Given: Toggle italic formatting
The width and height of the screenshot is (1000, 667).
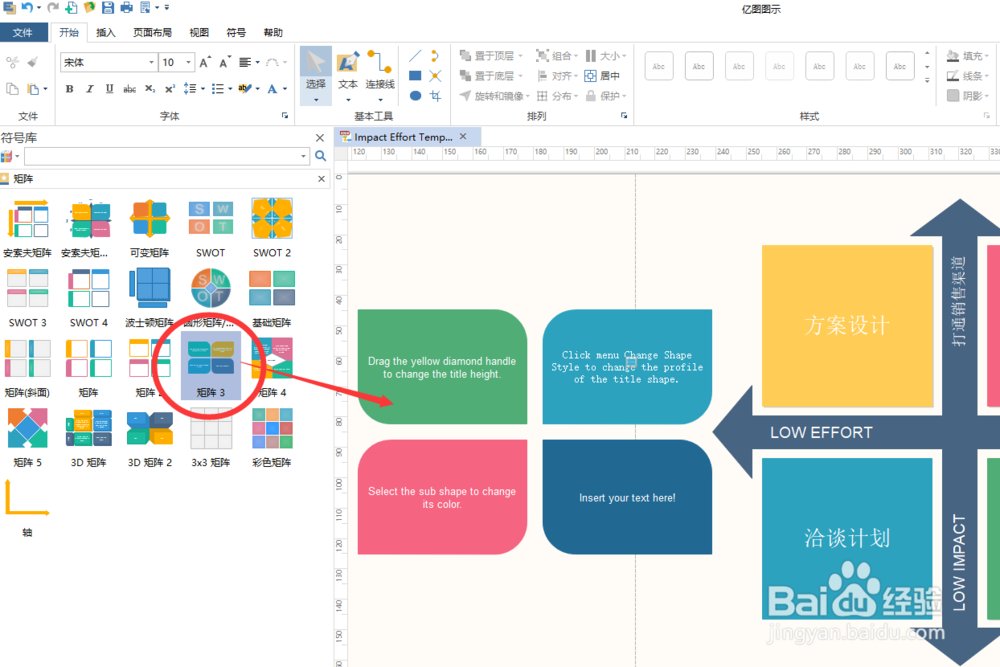Looking at the screenshot, I should point(90,89).
